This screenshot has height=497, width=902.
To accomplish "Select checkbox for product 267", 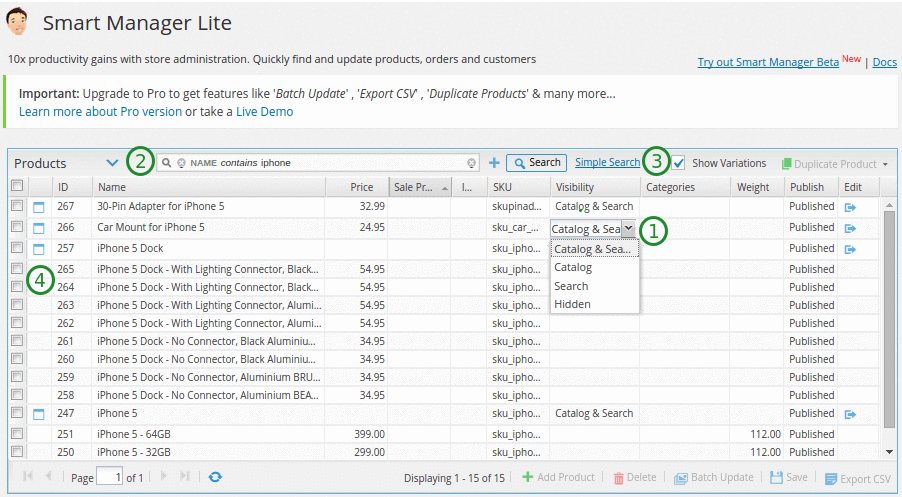I will tap(17, 205).
